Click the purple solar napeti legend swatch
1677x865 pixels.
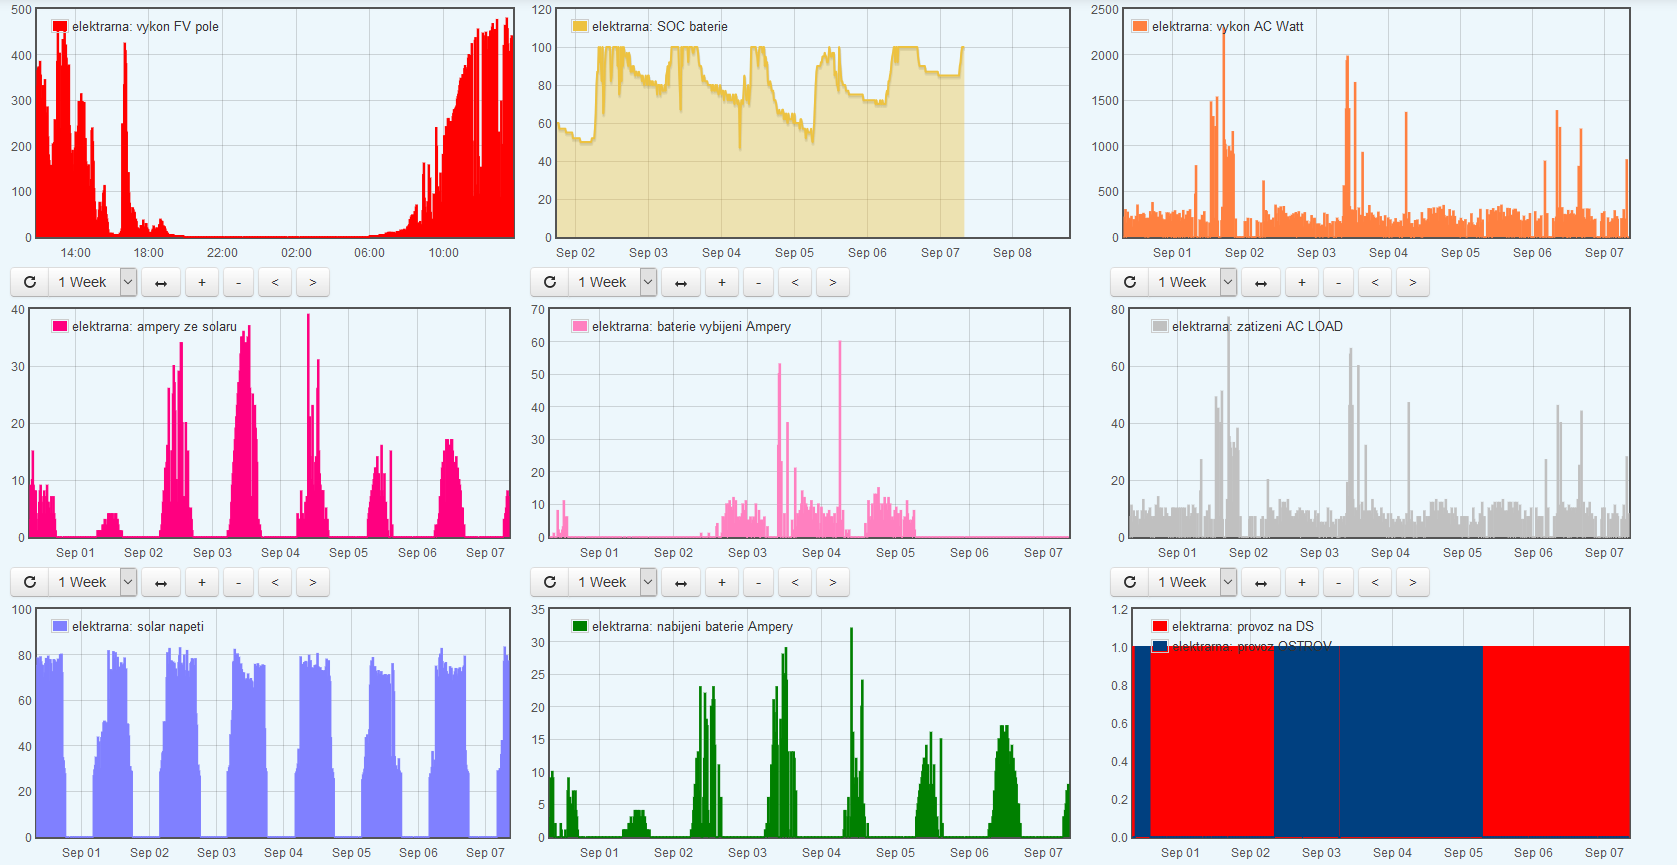click(x=60, y=626)
